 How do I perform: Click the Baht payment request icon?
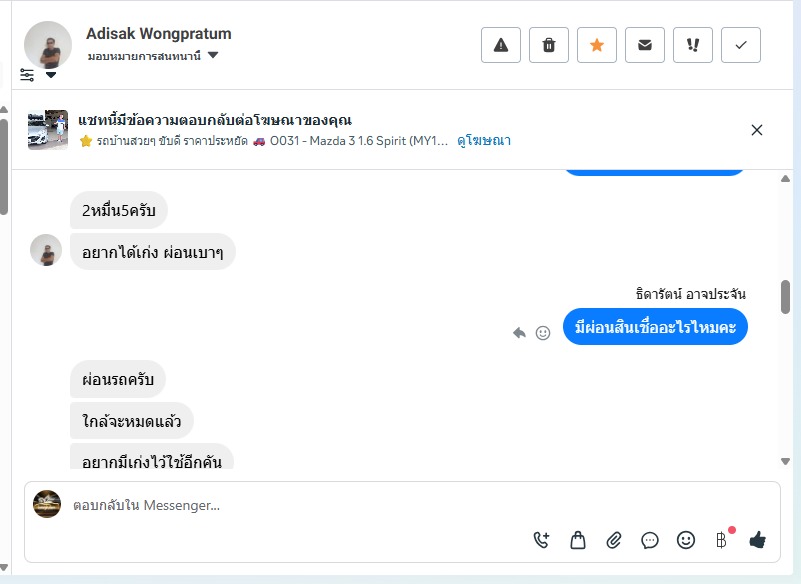(x=721, y=540)
